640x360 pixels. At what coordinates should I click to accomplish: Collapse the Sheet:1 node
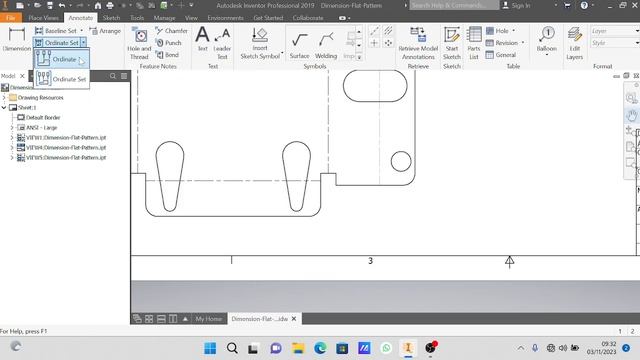point(4,108)
